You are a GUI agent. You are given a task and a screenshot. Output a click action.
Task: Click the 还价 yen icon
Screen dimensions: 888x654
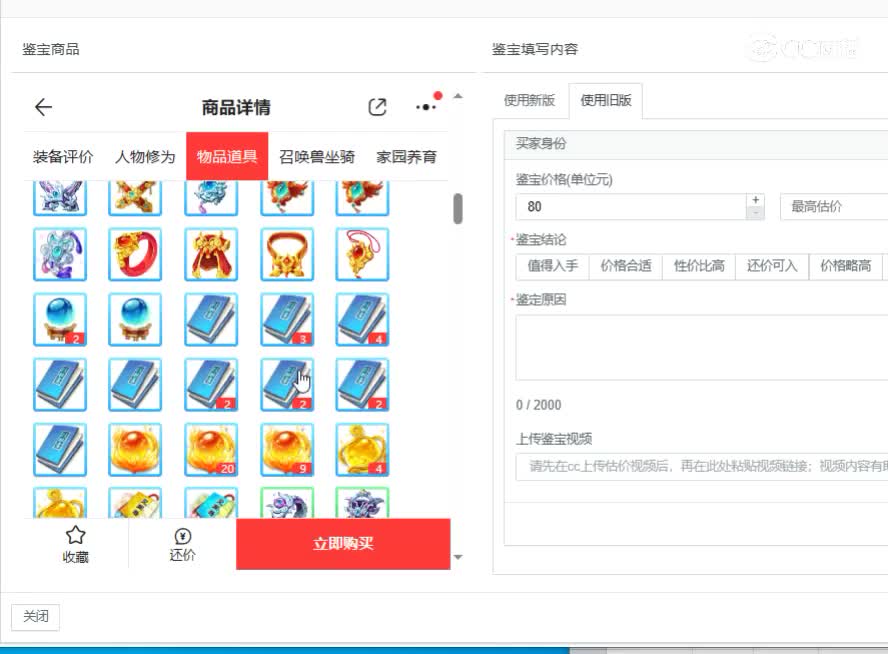[182, 536]
